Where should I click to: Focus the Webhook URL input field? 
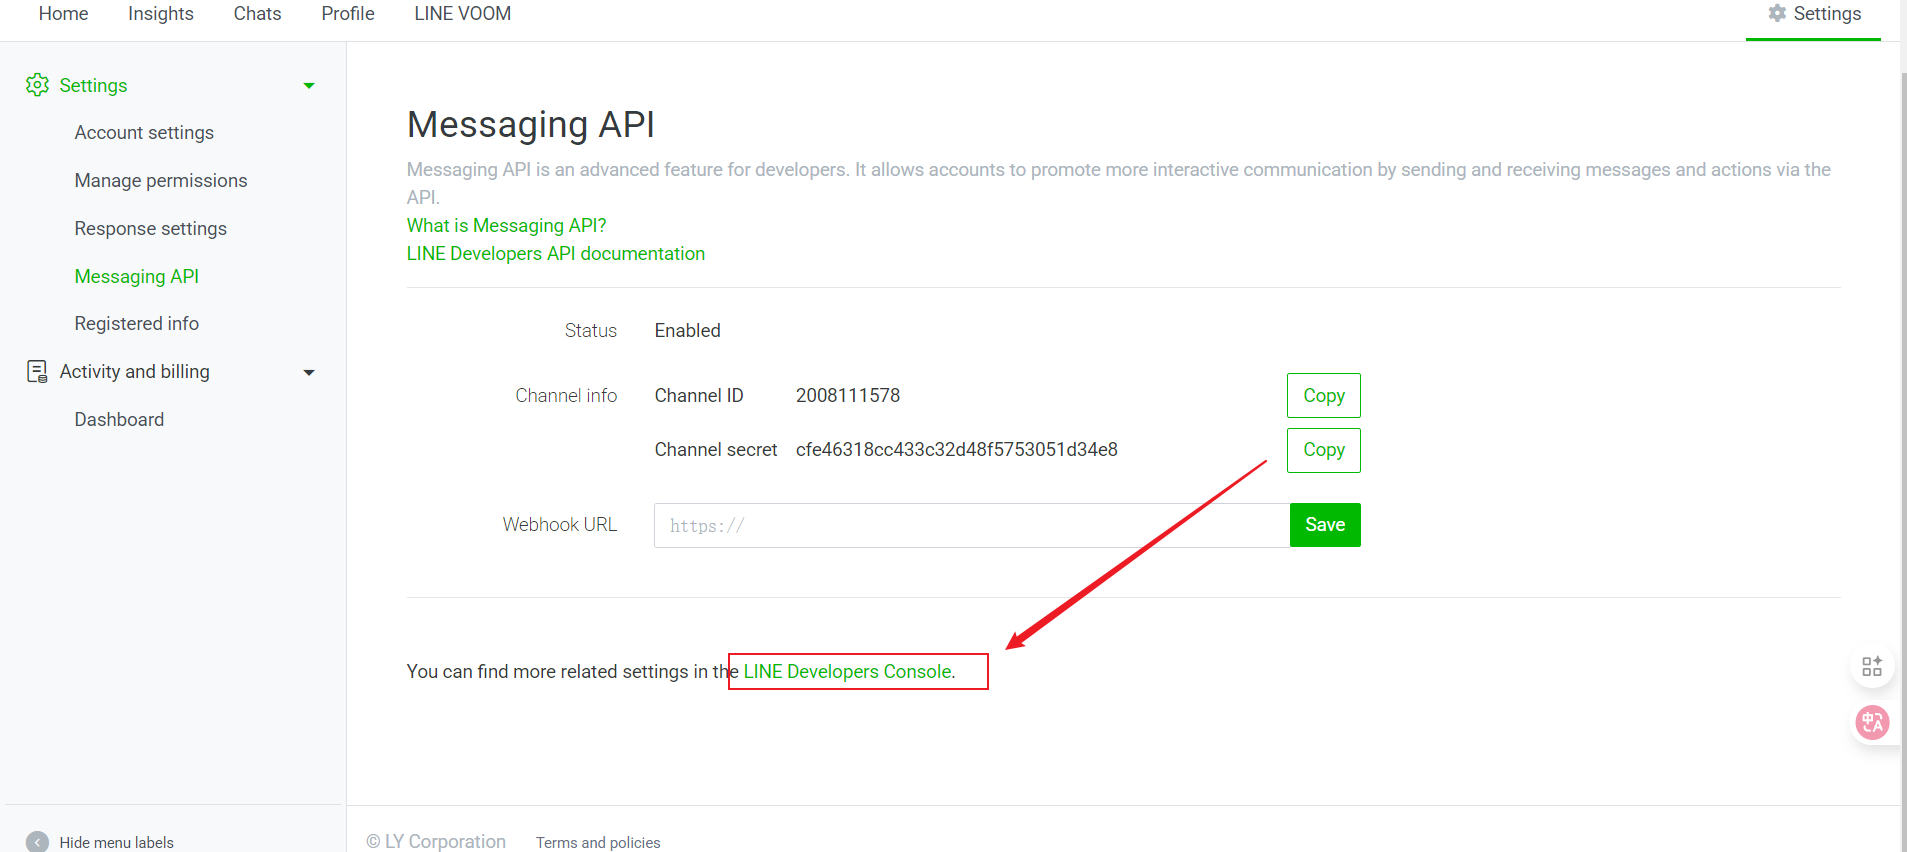tap(972, 525)
